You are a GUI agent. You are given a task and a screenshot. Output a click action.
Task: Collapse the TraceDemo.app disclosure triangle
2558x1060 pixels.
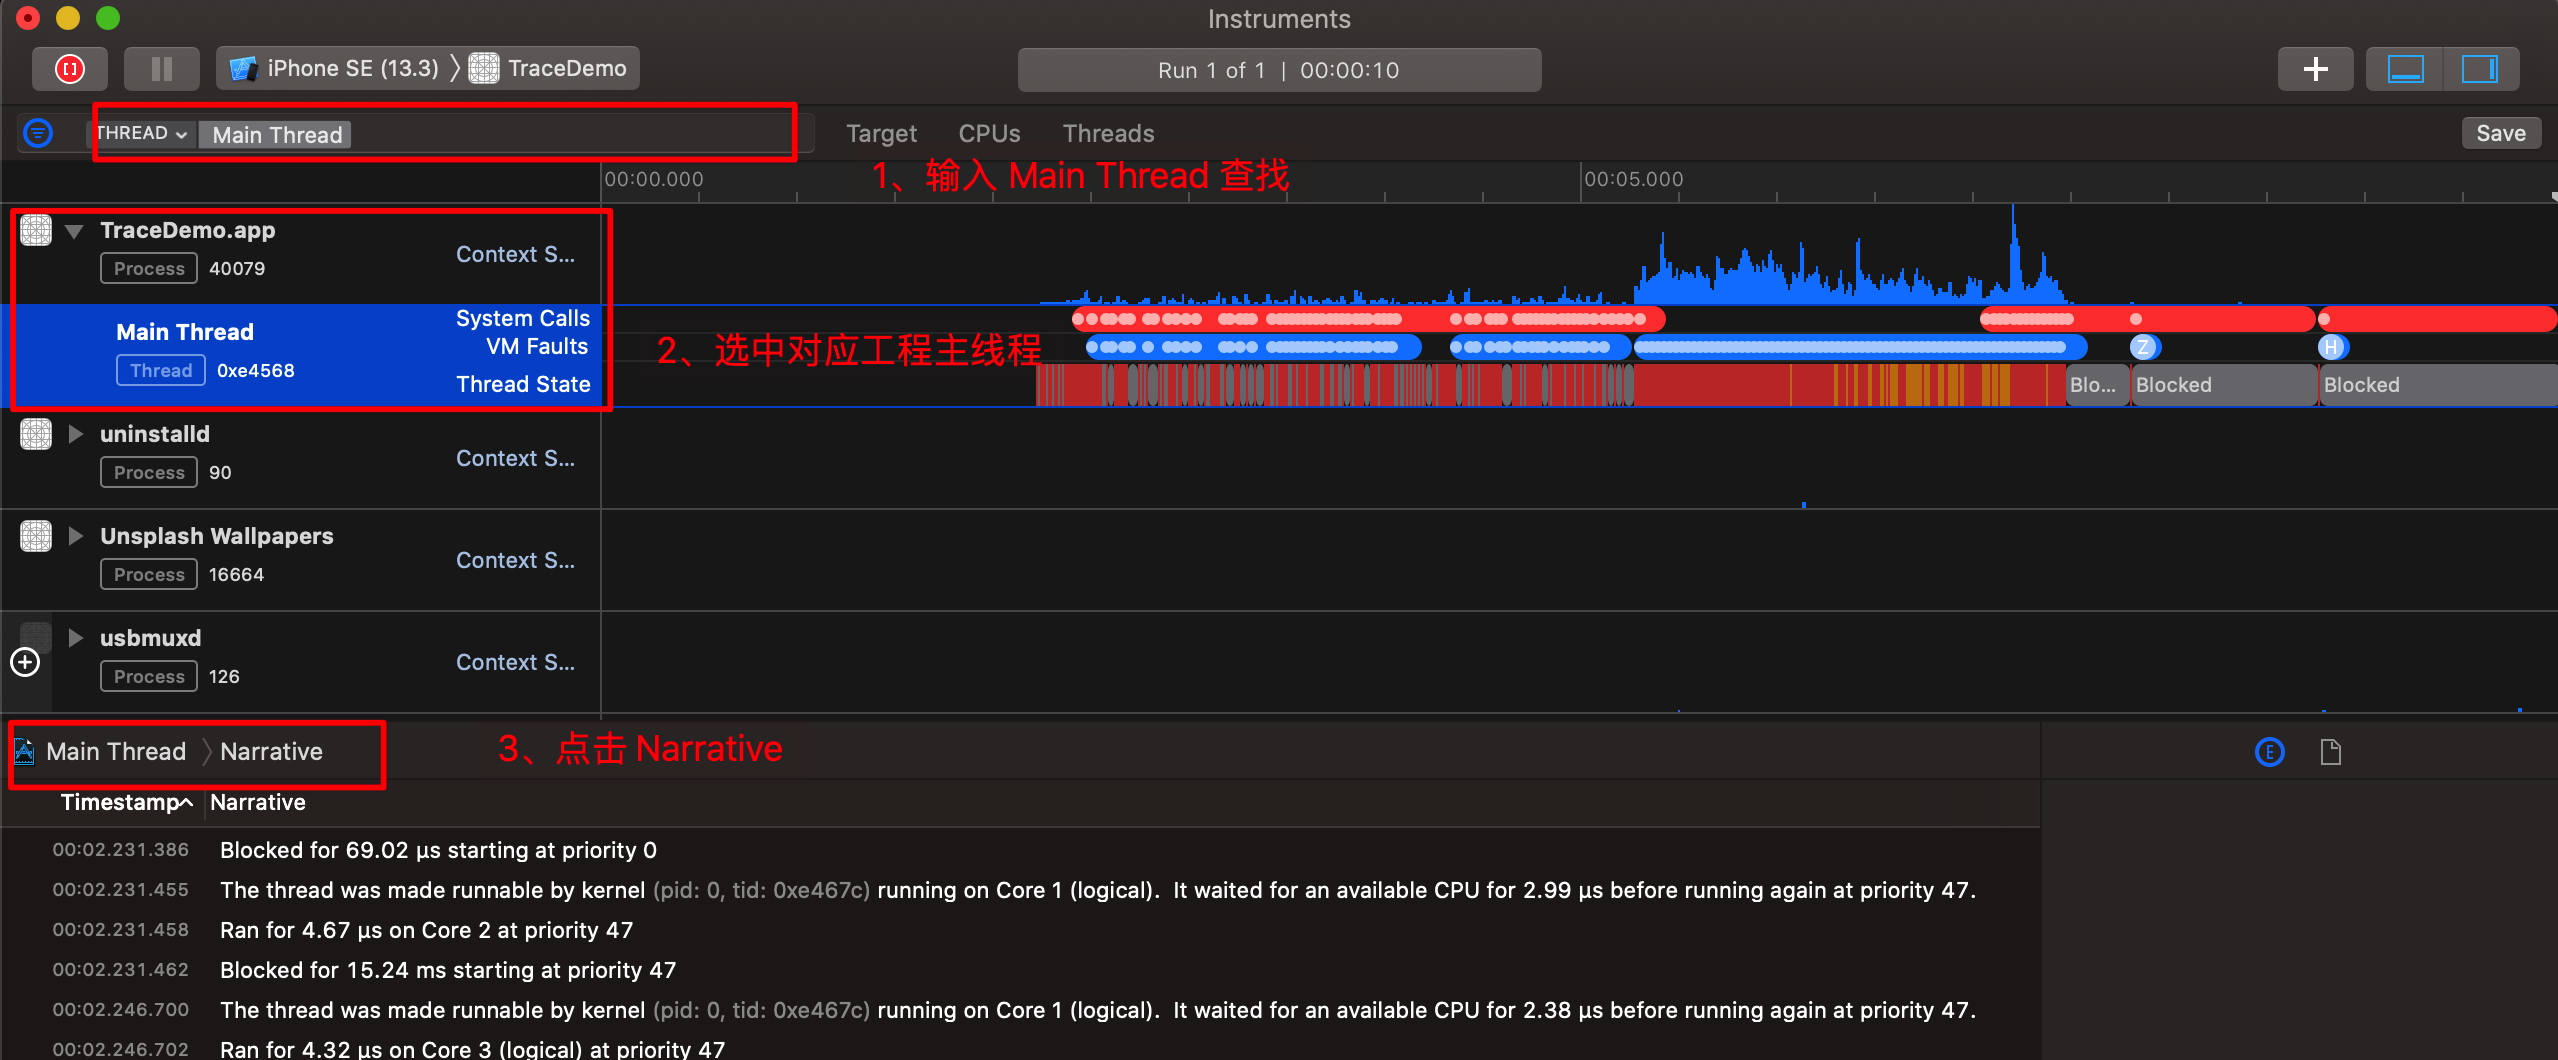pyautogui.click(x=74, y=231)
